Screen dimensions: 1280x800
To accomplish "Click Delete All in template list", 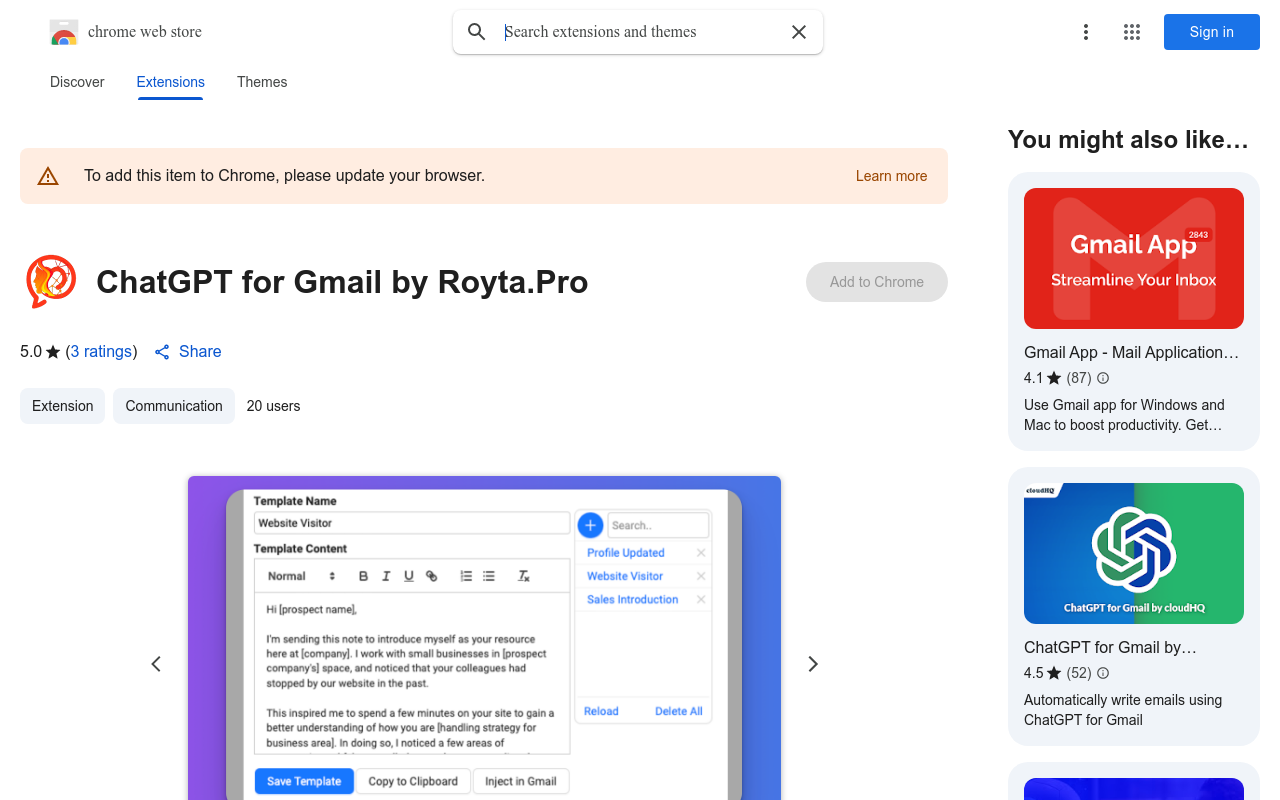I will coord(679,712).
